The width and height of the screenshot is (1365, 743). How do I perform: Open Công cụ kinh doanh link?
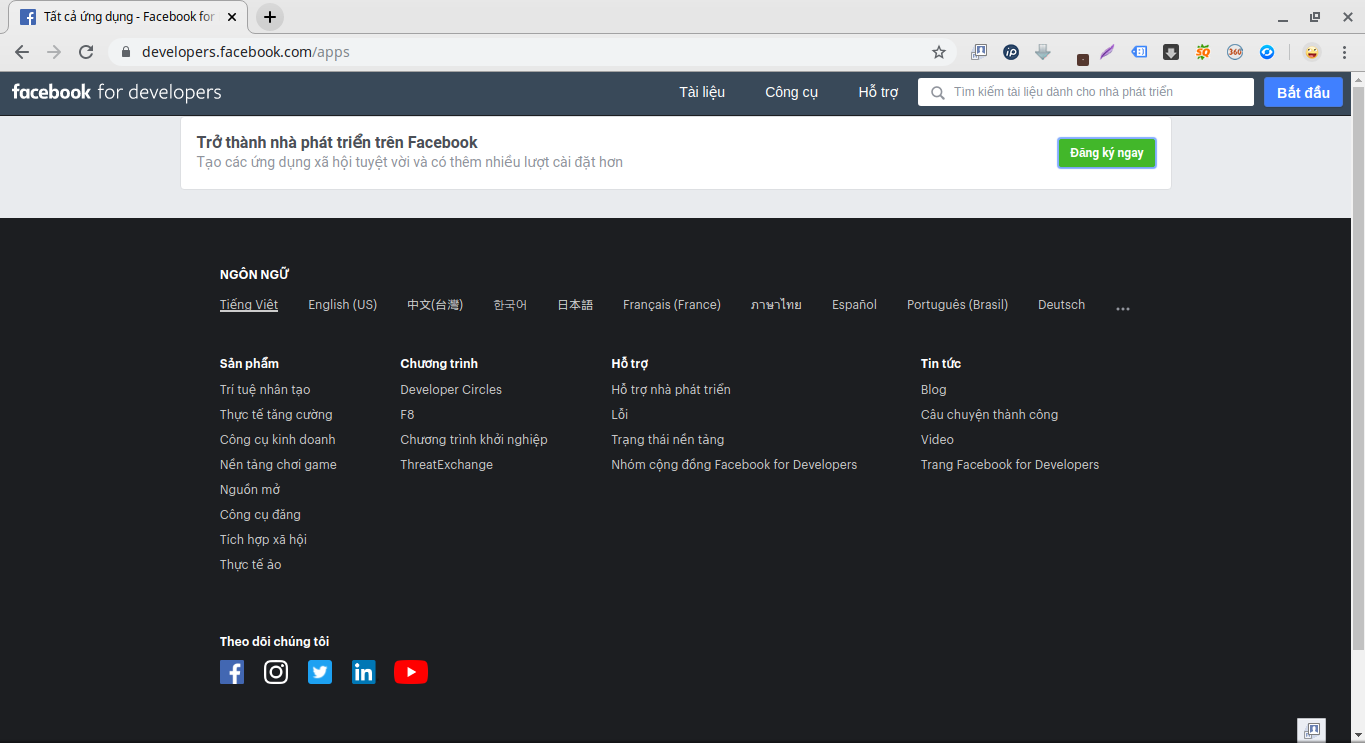[278, 440]
